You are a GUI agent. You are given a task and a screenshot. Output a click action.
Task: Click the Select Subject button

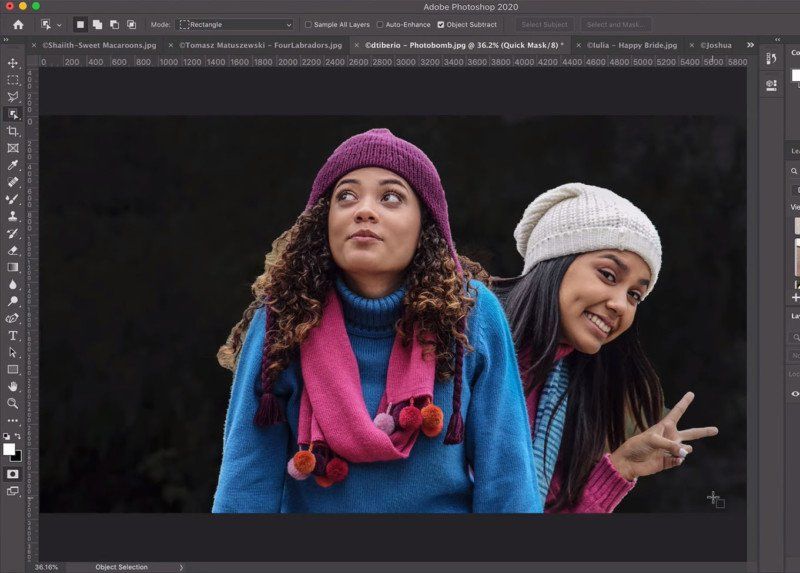tap(544, 24)
